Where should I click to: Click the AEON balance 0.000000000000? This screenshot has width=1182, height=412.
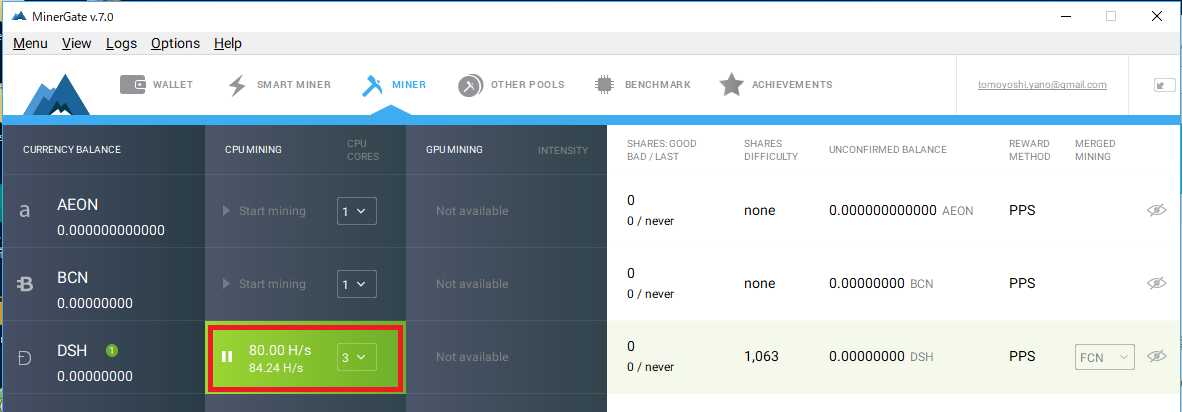(111, 230)
